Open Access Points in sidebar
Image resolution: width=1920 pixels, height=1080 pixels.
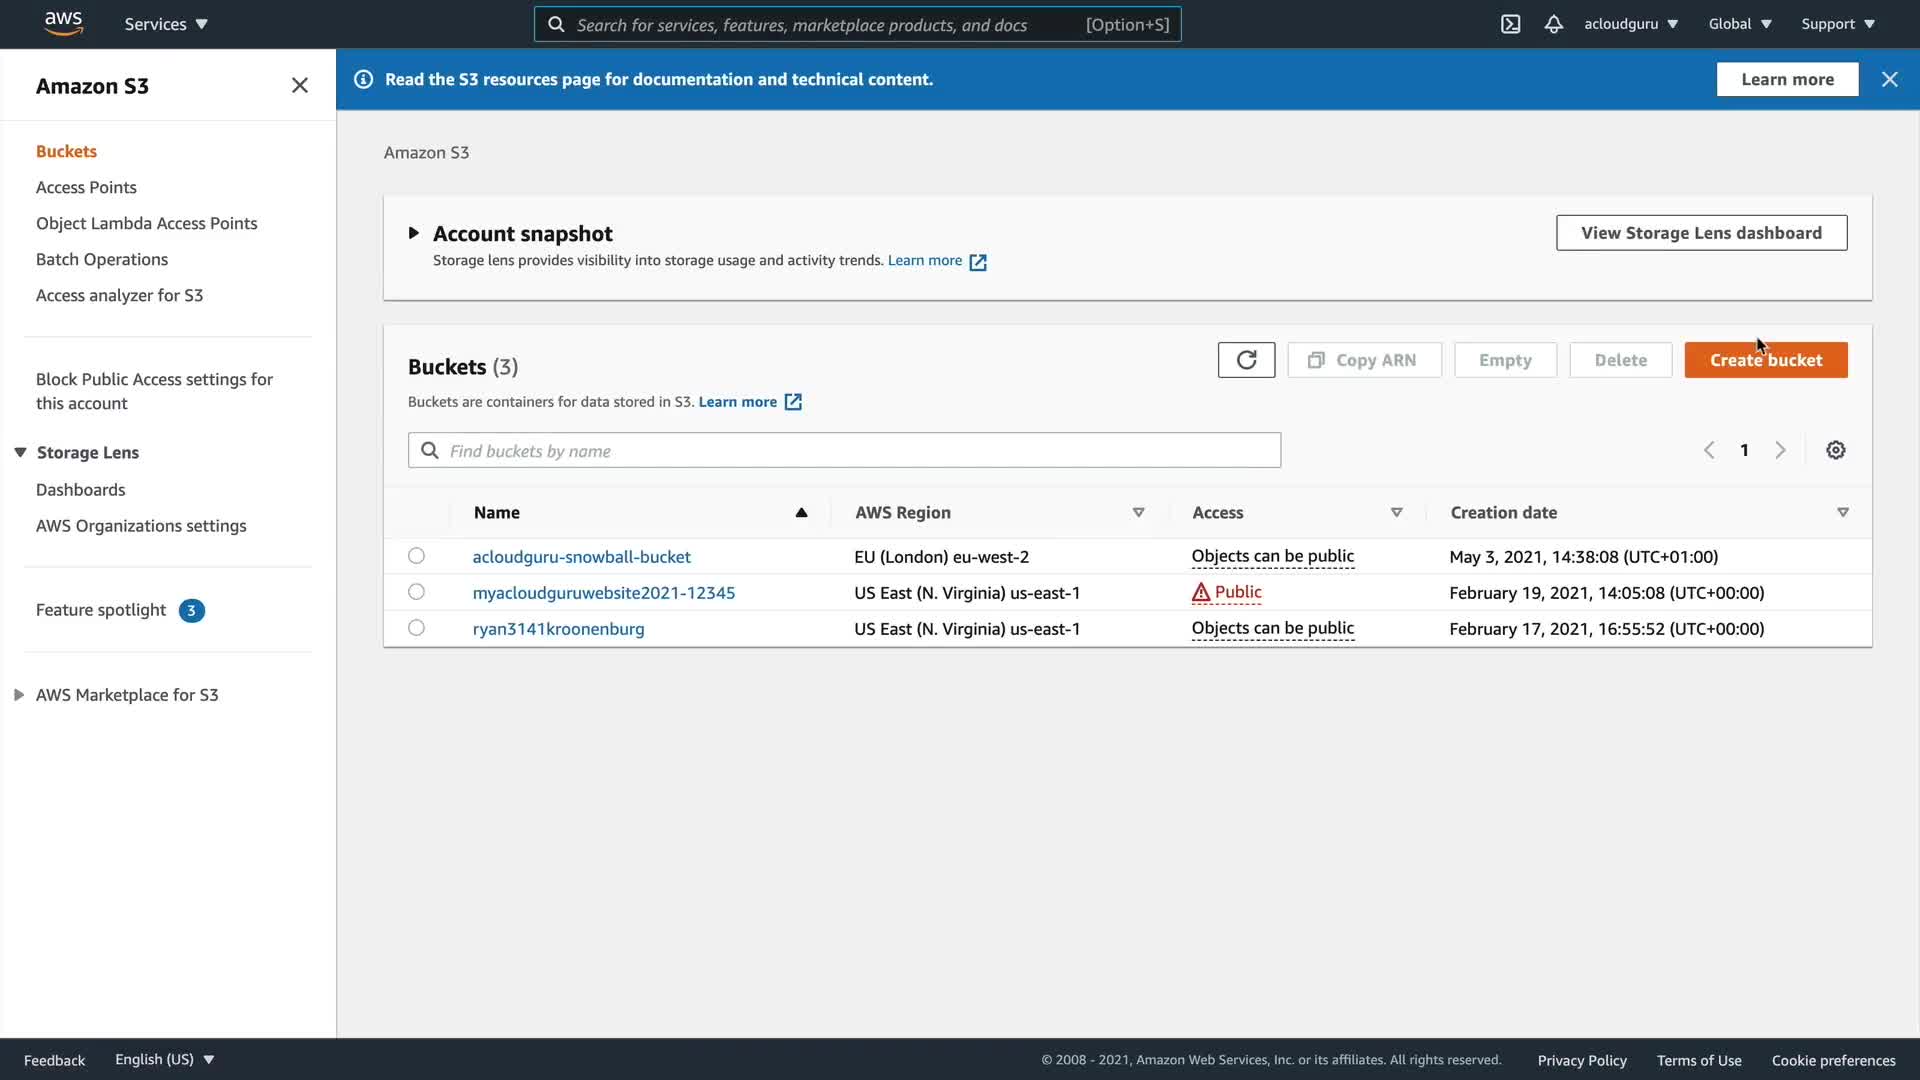coord(86,187)
